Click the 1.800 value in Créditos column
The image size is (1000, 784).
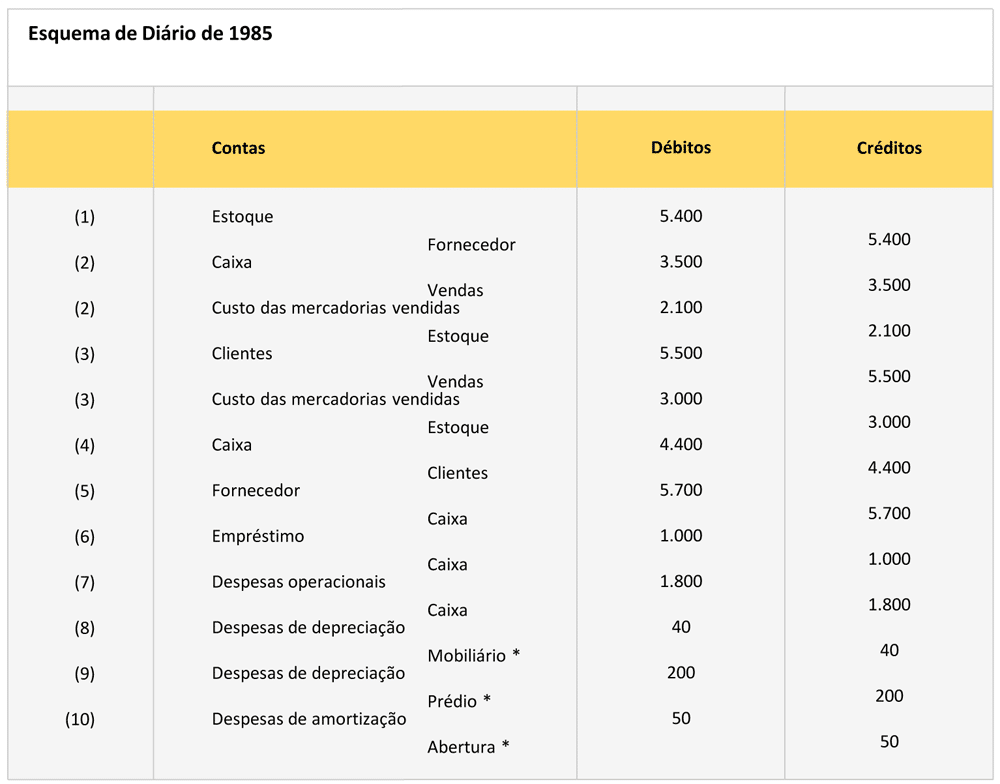click(888, 605)
